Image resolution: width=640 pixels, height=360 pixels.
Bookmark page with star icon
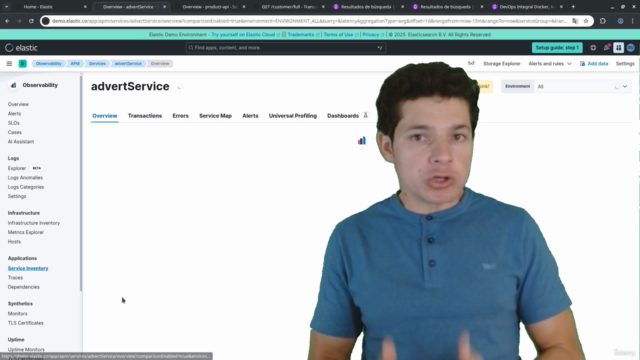pyautogui.click(x=586, y=21)
